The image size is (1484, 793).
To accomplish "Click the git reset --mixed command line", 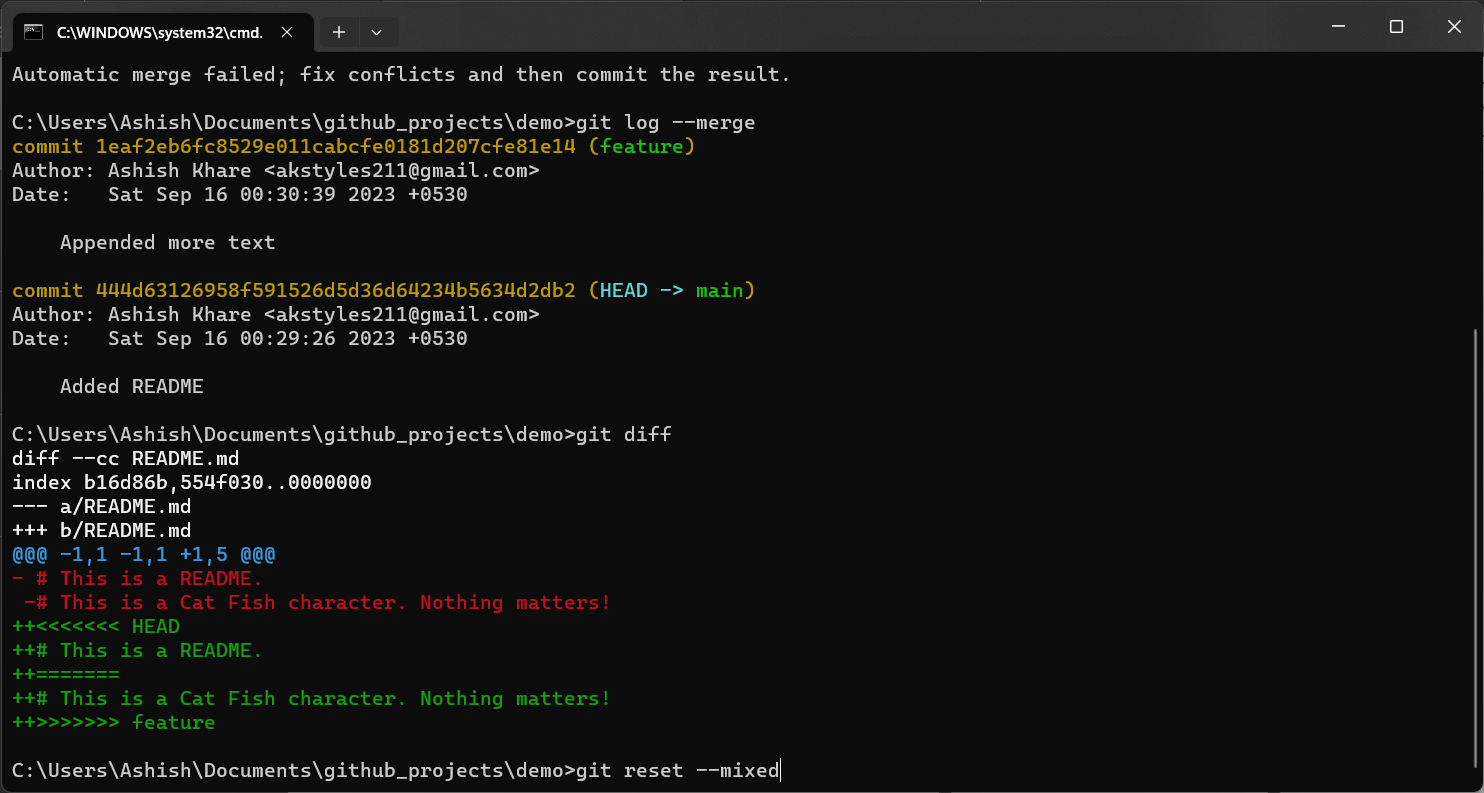I will pyautogui.click(x=678, y=770).
